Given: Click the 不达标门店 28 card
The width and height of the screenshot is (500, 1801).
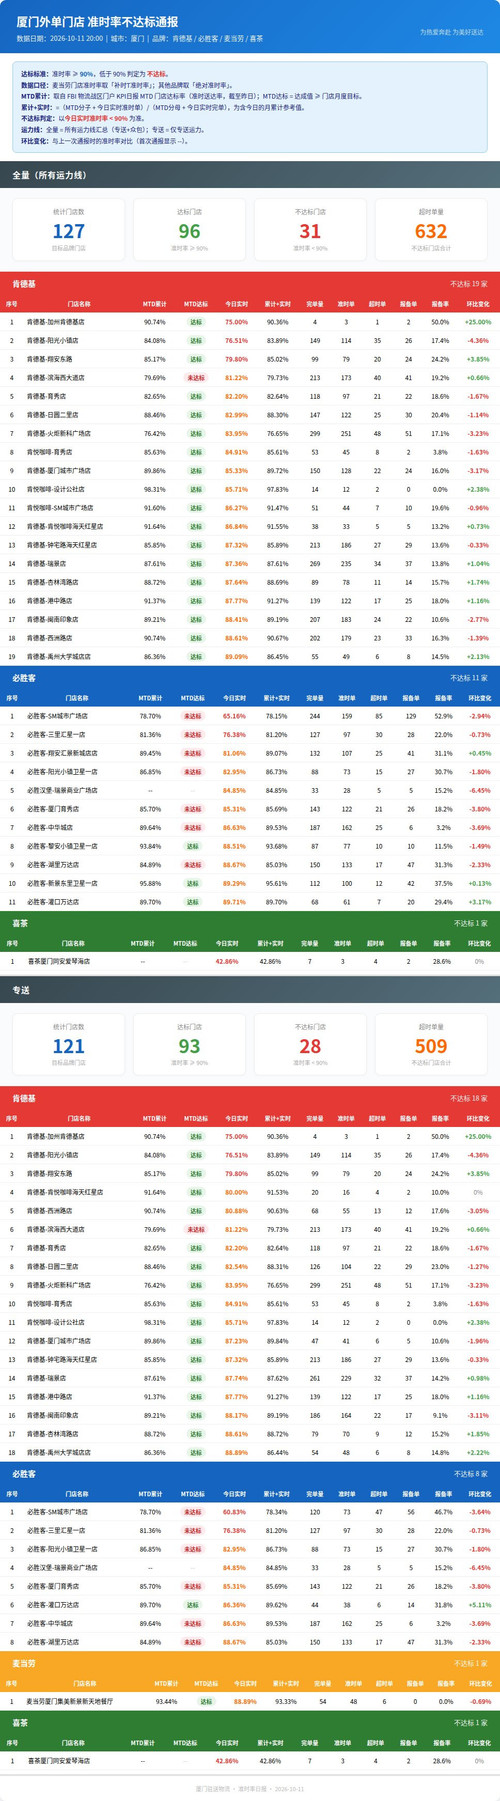Looking at the screenshot, I should coord(310,1044).
